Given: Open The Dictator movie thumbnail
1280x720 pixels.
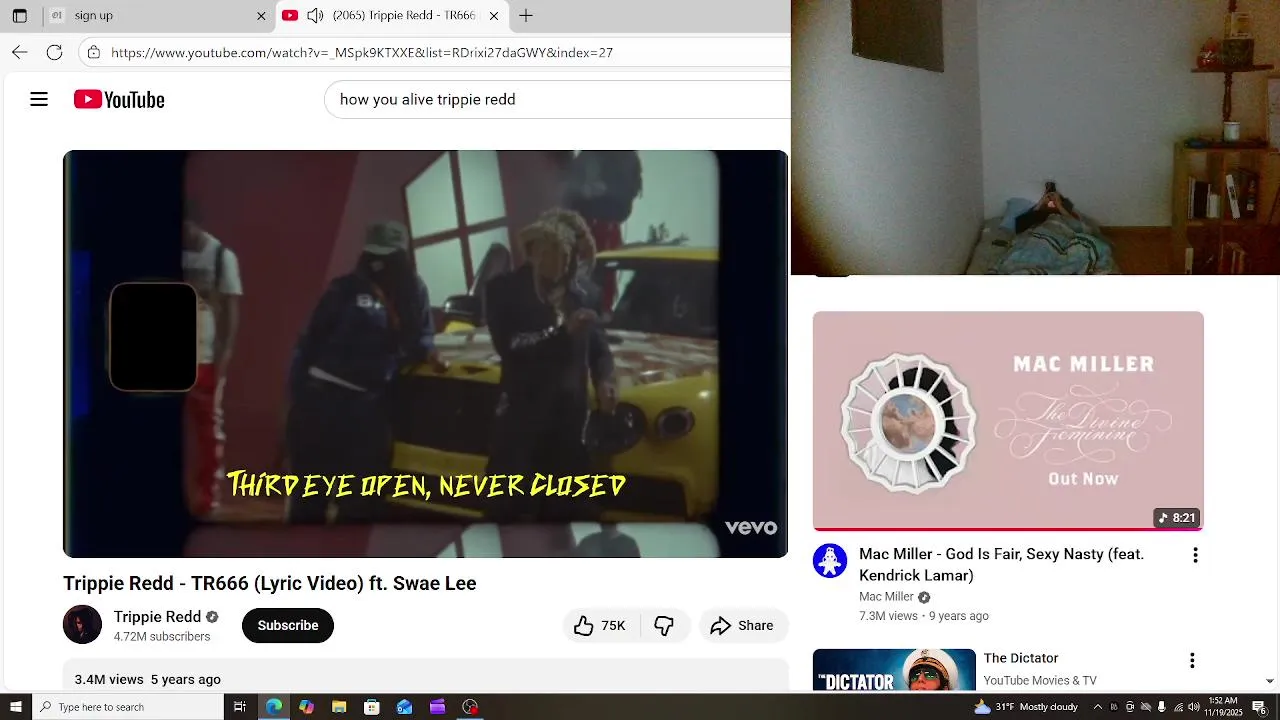Looking at the screenshot, I should [x=894, y=670].
